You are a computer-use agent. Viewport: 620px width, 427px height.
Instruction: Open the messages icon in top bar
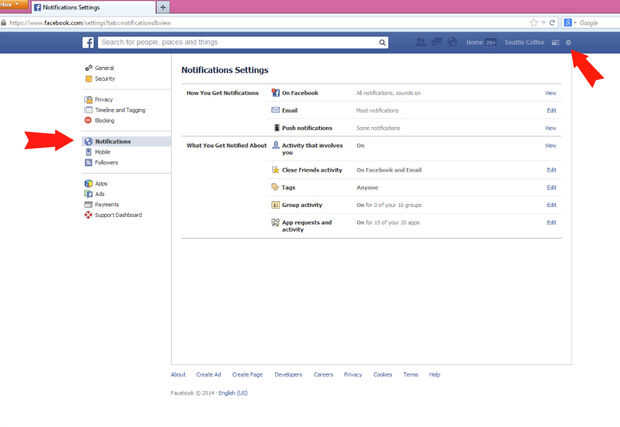(x=437, y=42)
